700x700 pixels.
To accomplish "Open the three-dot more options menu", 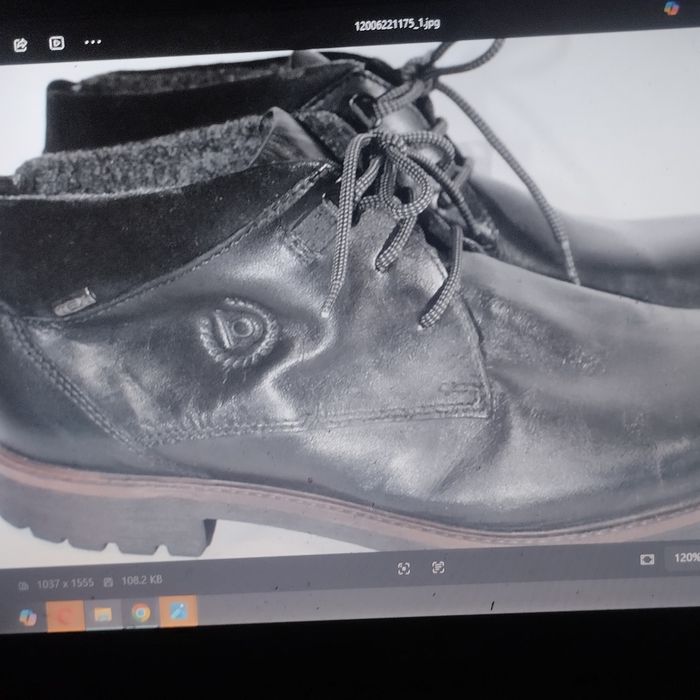I will coord(93,42).
